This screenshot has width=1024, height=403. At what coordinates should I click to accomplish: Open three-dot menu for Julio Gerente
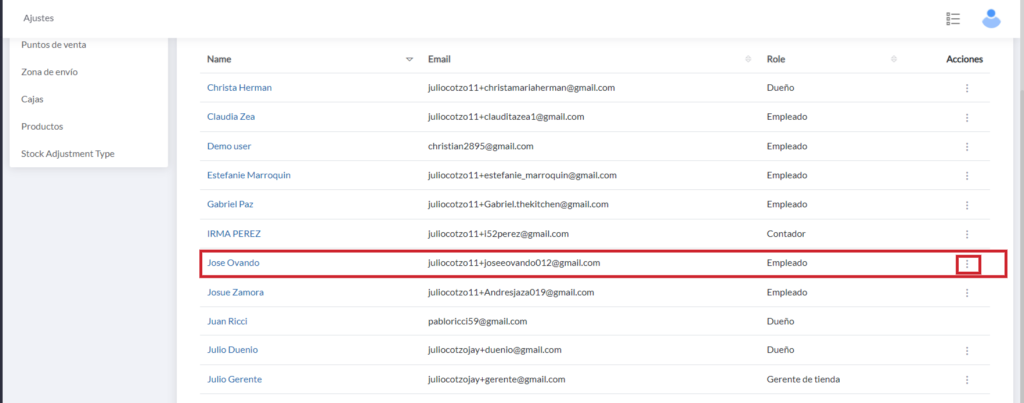(967, 380)
